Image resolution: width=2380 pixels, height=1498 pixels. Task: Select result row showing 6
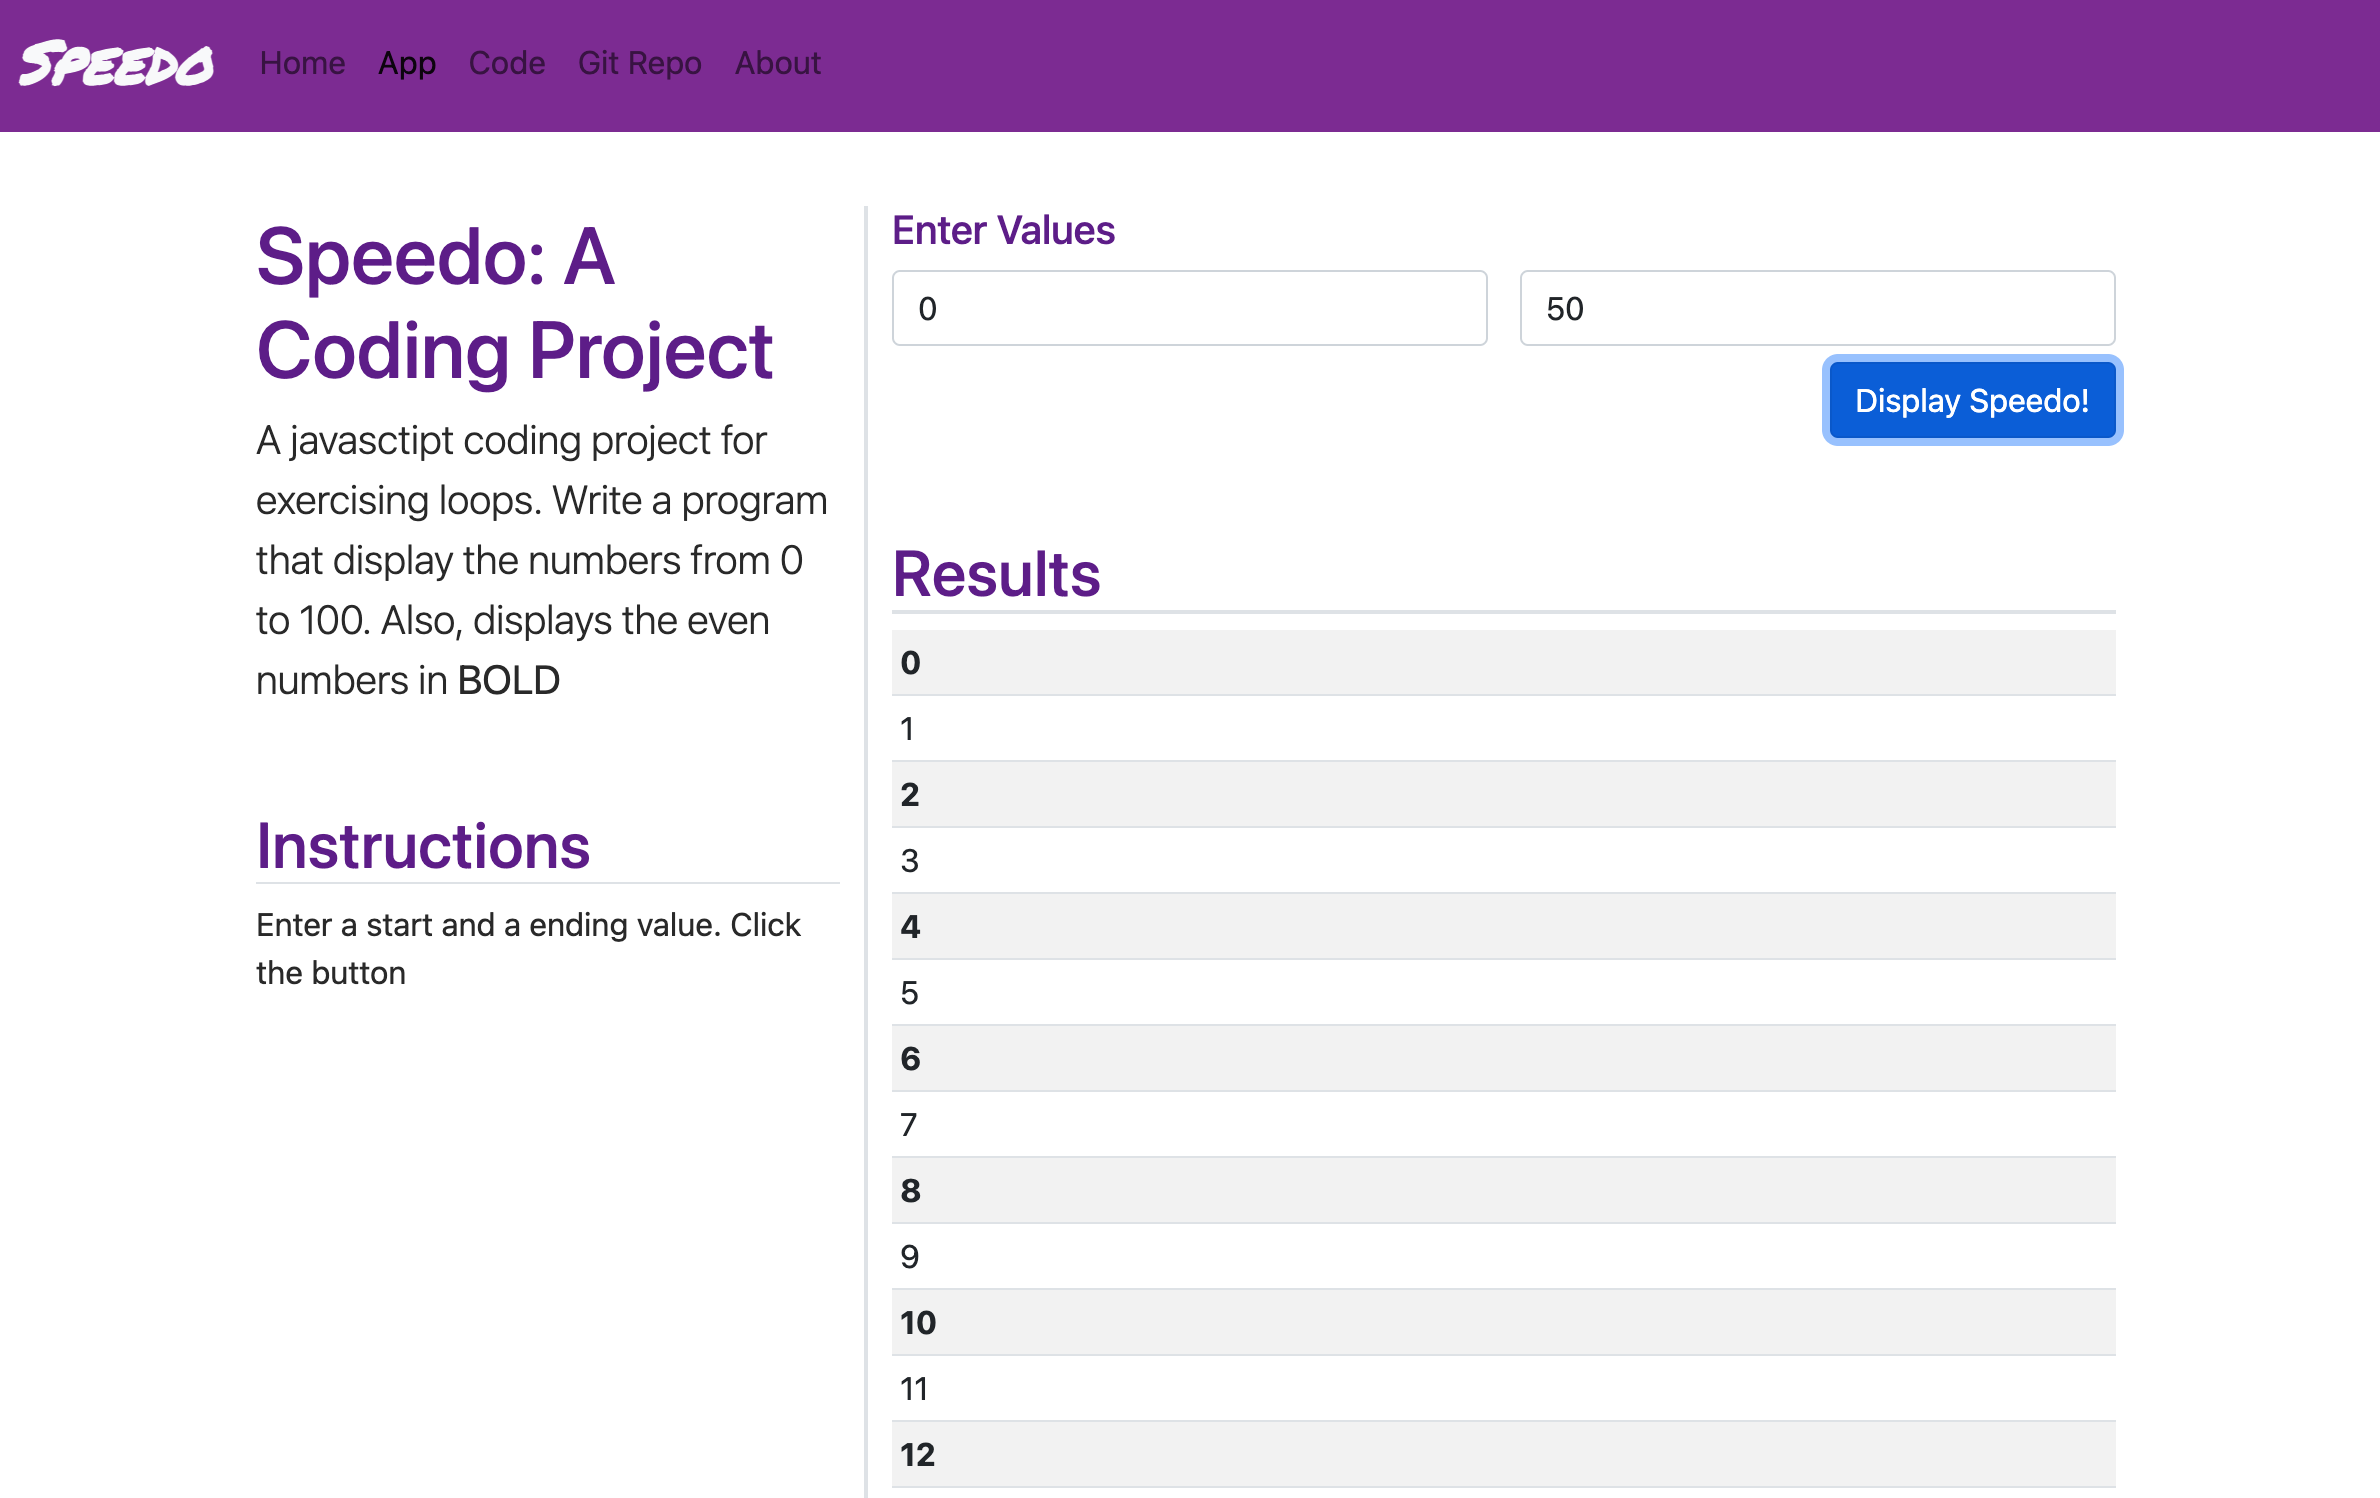point(1503,1058)
